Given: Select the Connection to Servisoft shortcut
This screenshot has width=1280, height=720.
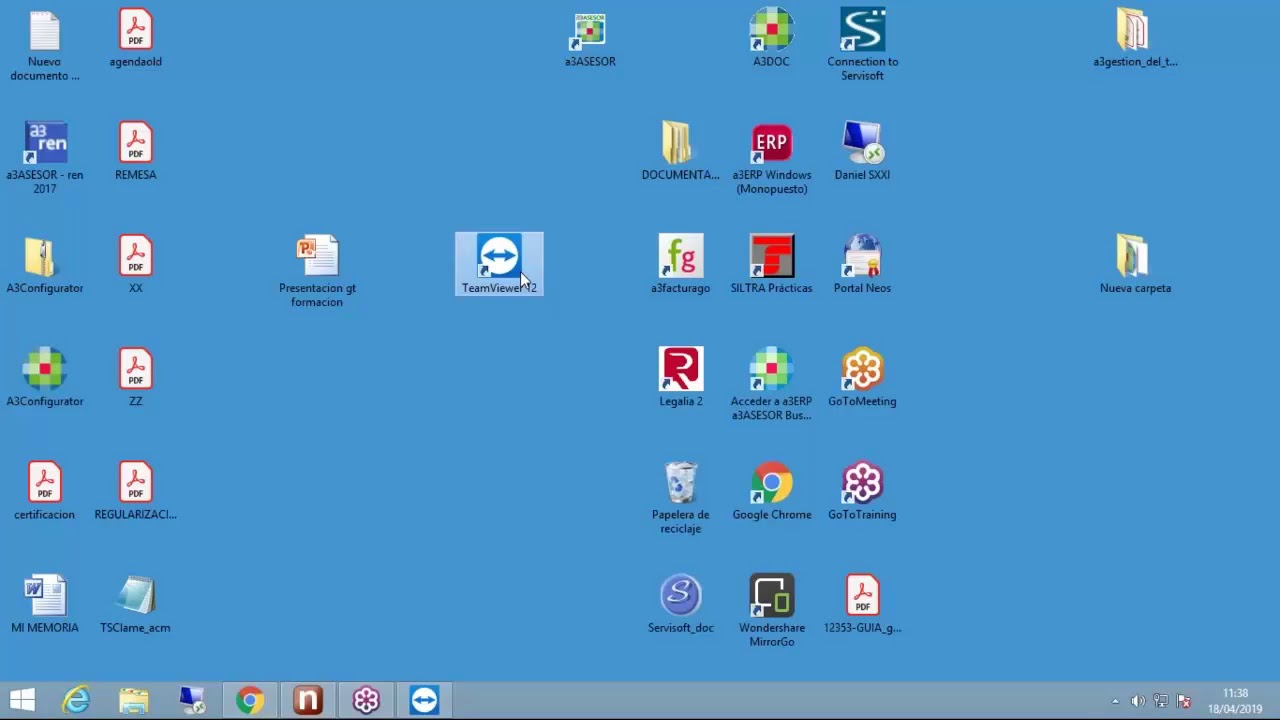Looking at the screenshot, I should point(862,46).
